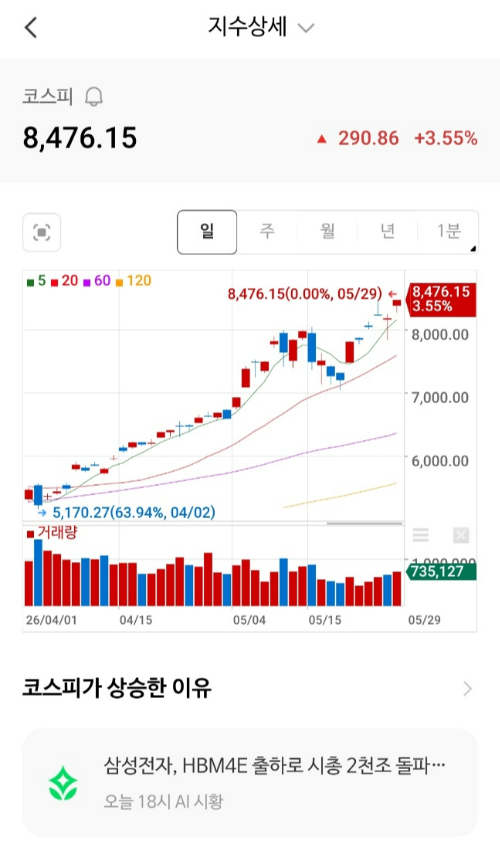The width and height of the screenshot is (500, 859).
Task: Click the 20-day moving average legend
Action: [65, 281]
